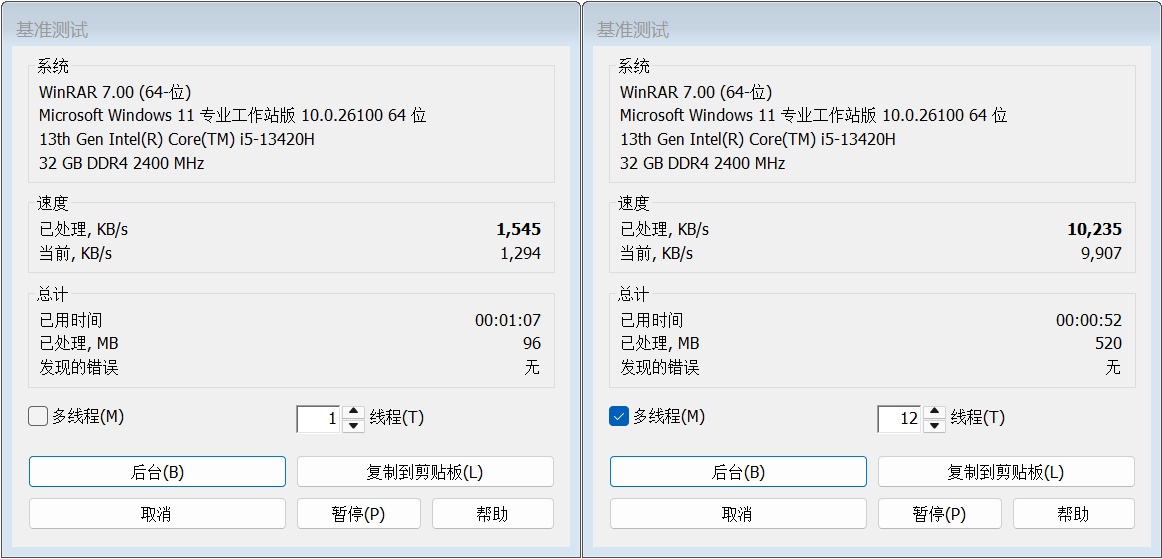This screenshot has width=1162, height=559.
Task: Click 复制到剪贴板(L) in the 10,235 KB/s dialog
Action: [x=1006, y=472]
